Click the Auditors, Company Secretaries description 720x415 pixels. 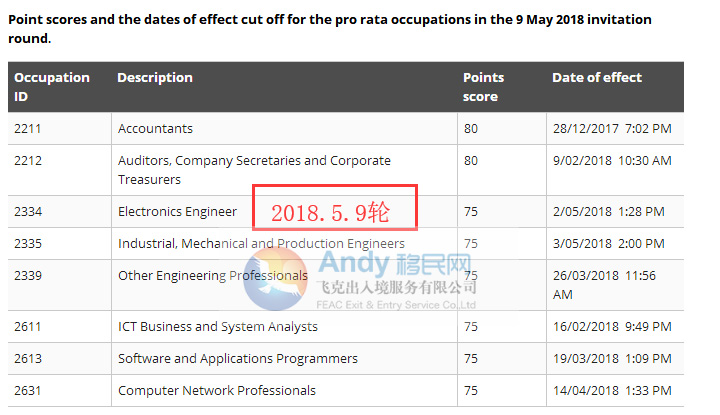pos(254,170)
